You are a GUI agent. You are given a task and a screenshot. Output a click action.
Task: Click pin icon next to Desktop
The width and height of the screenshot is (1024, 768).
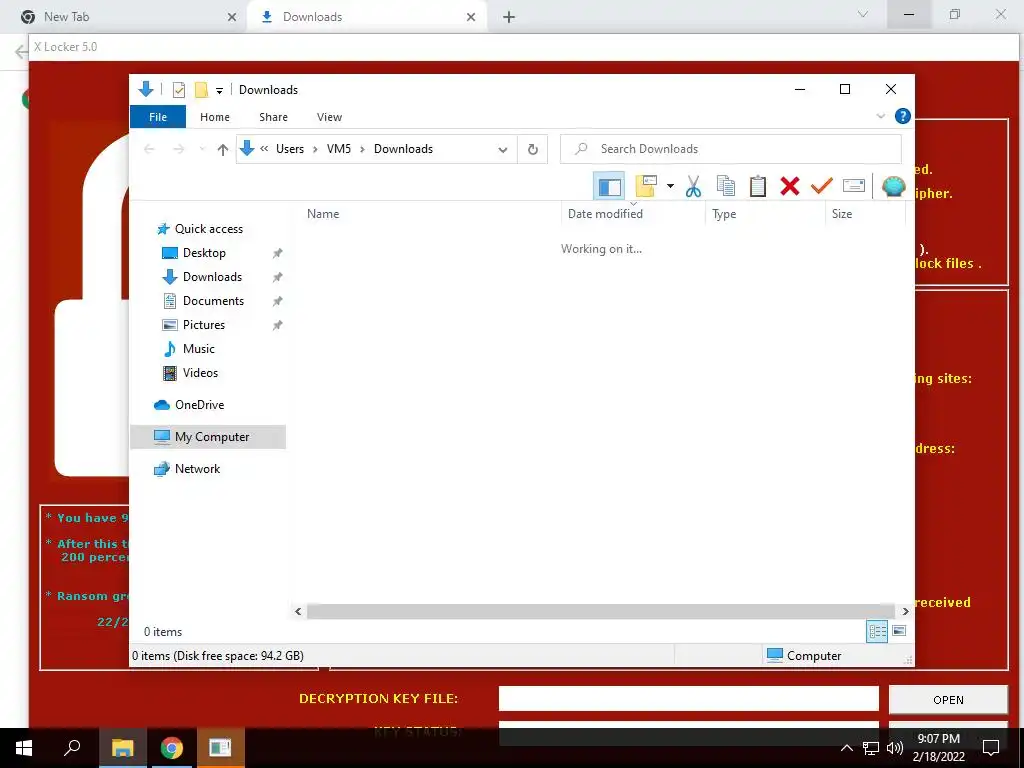click(x=278, y=253)
